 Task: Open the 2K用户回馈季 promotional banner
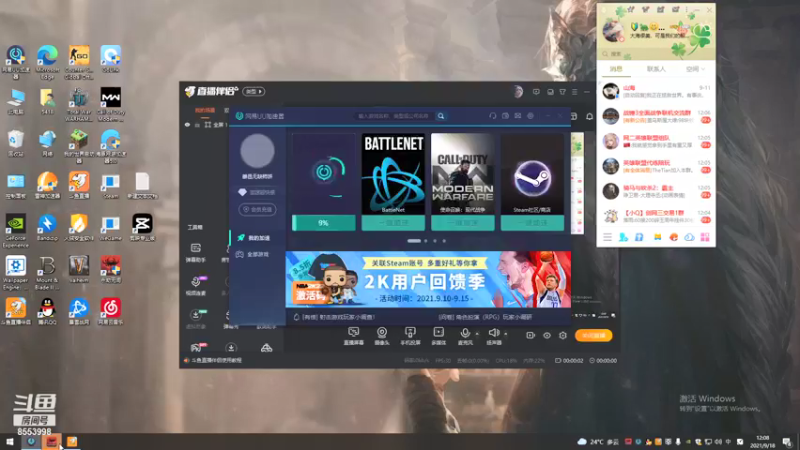428,279
